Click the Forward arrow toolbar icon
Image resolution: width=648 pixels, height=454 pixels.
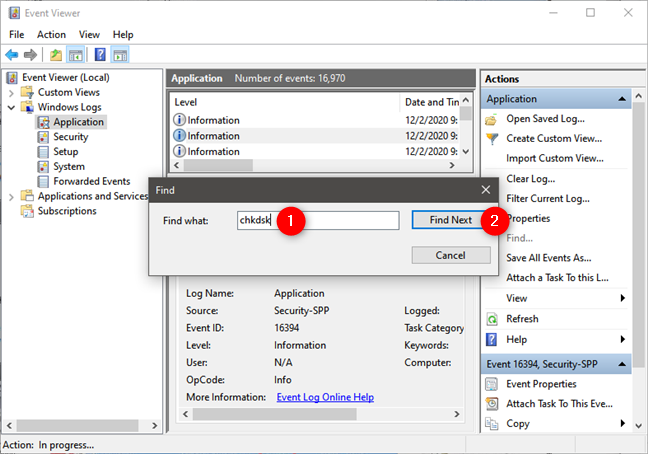(x=30, y=55)
